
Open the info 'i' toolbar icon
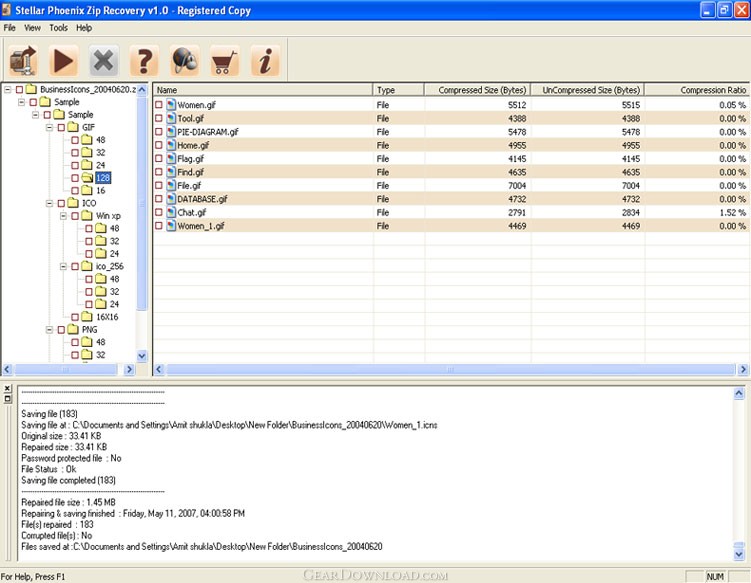click(265, 60)
